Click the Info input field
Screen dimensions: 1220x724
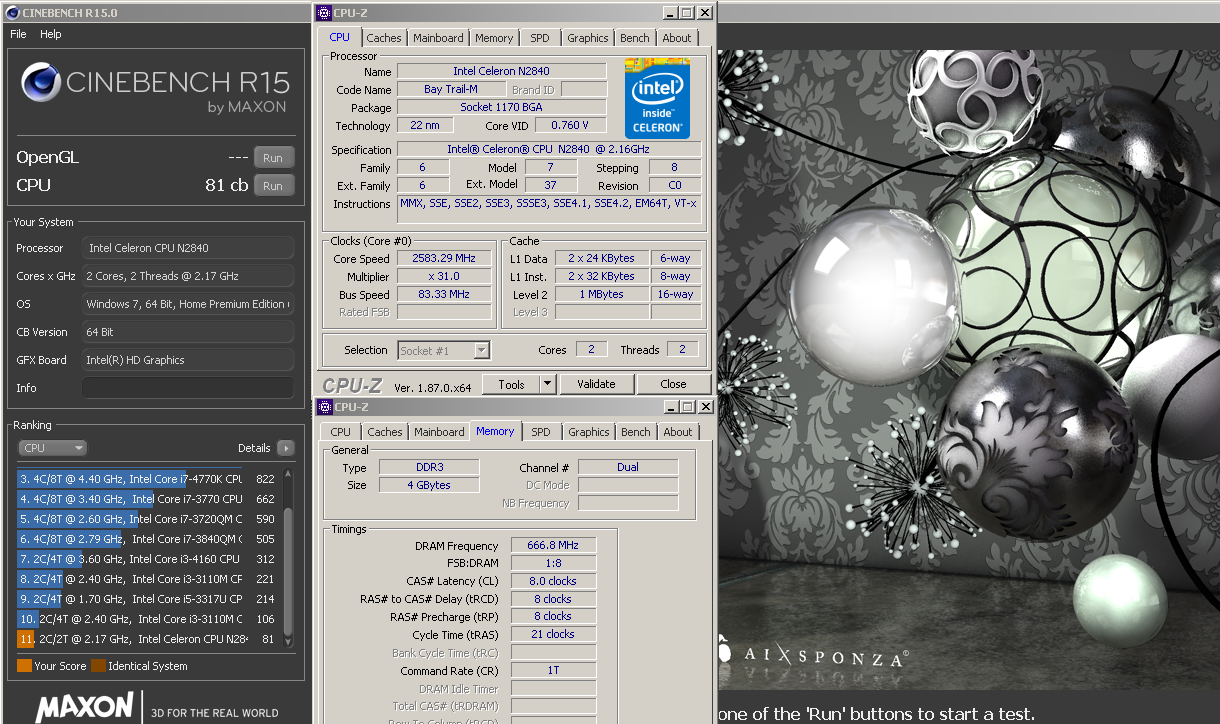pos(188,388)
